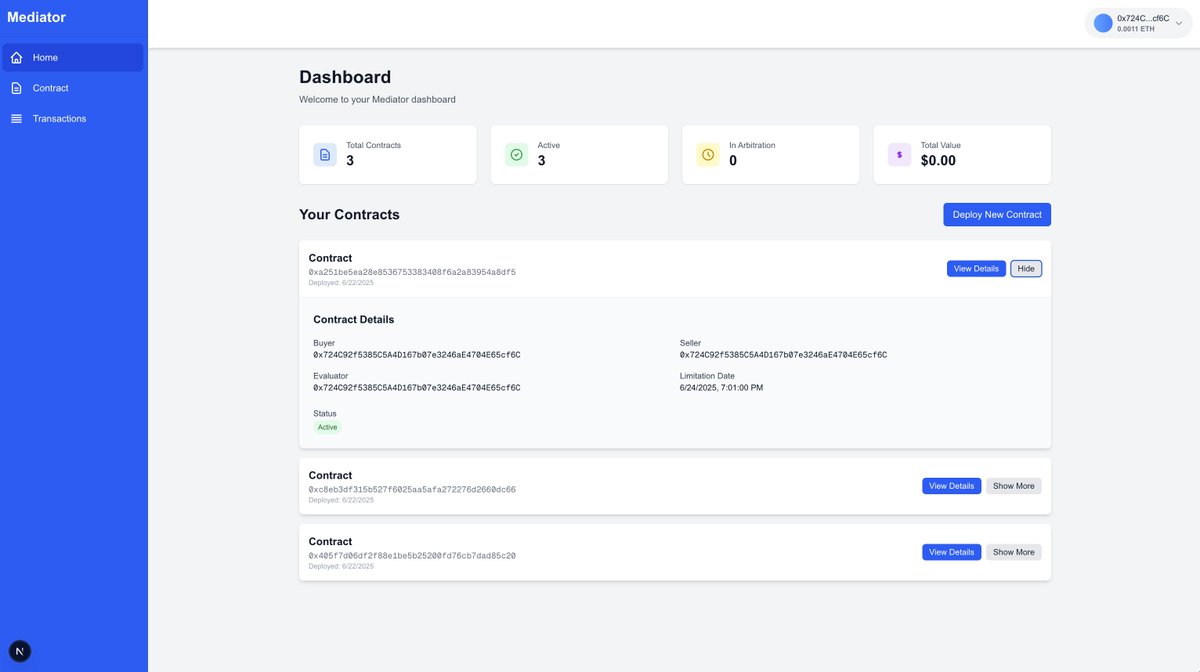
Task: View Details of the first contract
Action: (976, 267)
